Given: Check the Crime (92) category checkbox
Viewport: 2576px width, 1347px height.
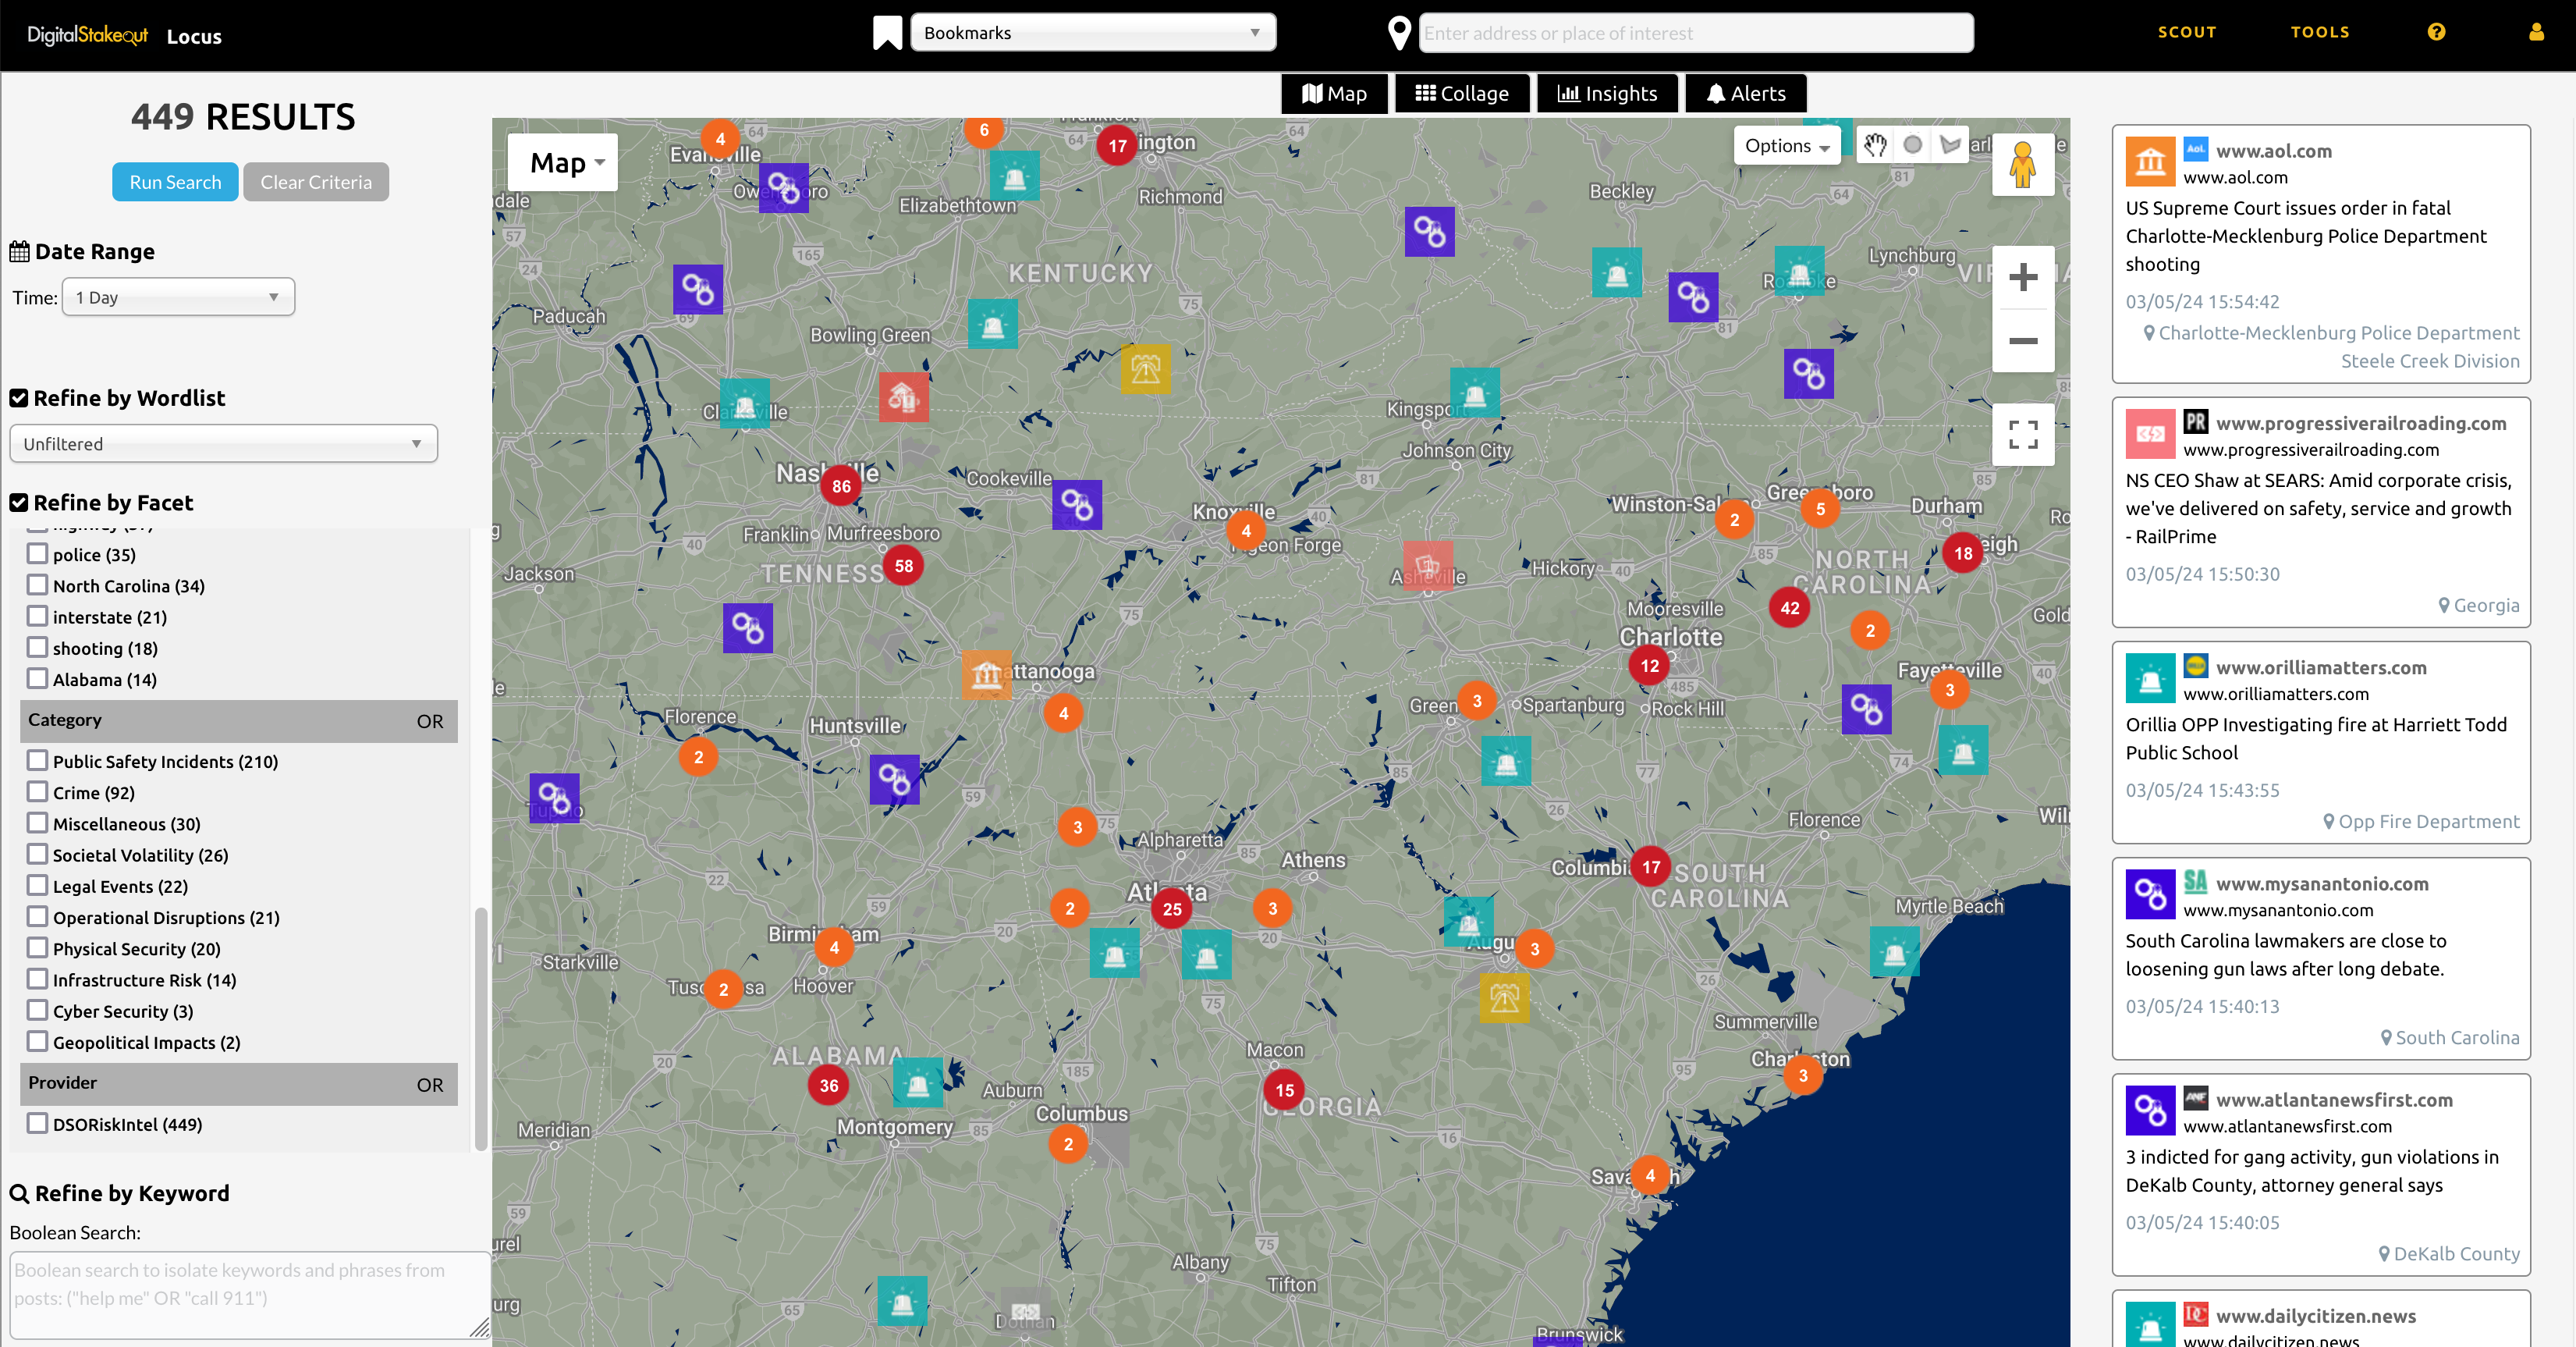Looking at the screenshot, I should 38,792.
